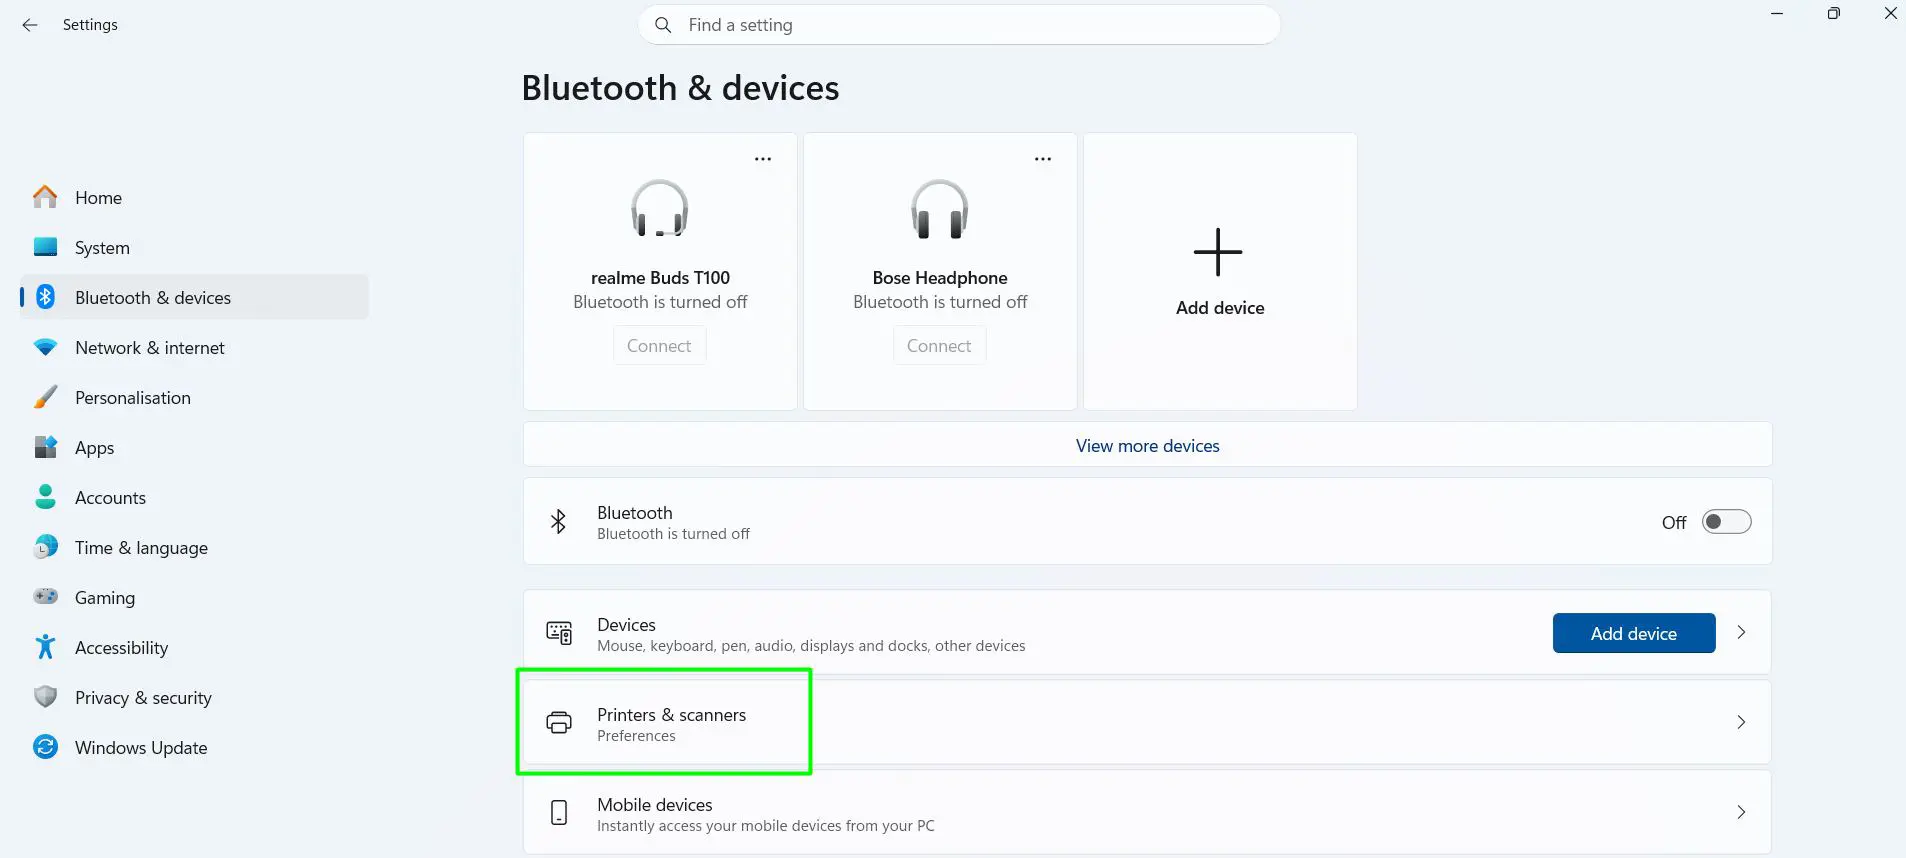1906x858 pixels.
Task: Click the Printers & scanners label
Action: click(671, 715)
